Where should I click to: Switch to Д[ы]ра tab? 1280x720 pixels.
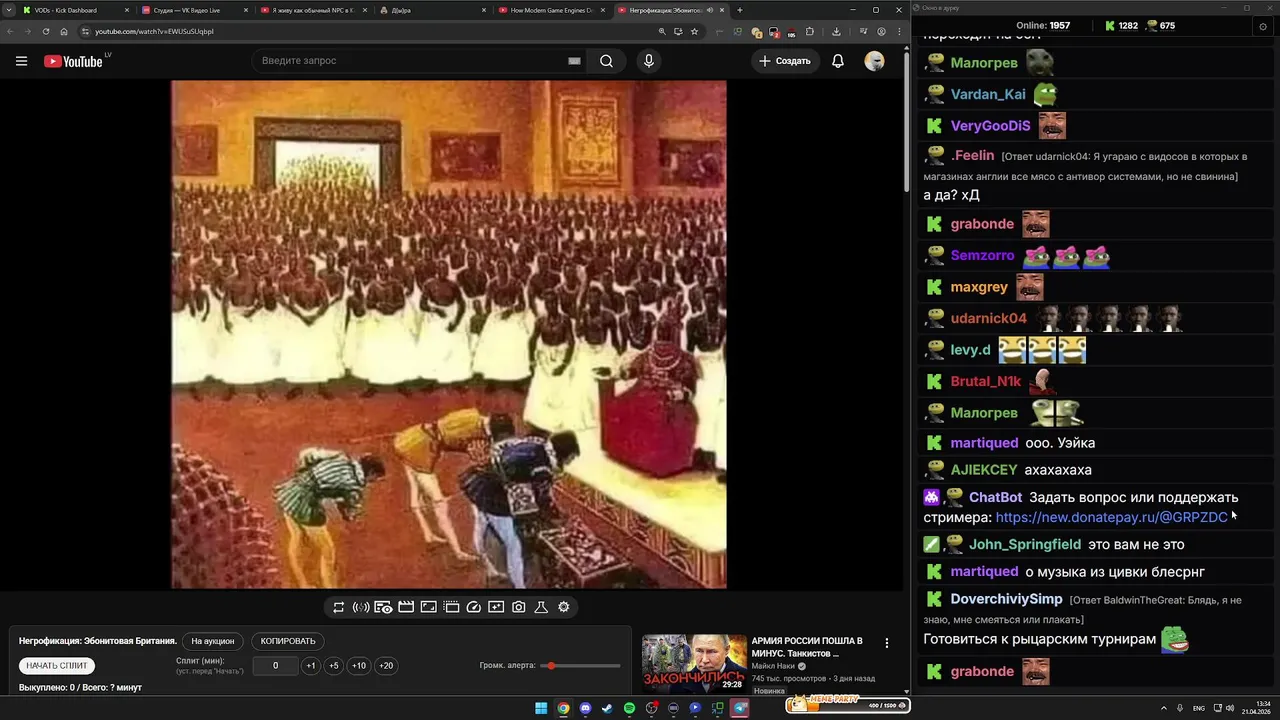point(430,10)
